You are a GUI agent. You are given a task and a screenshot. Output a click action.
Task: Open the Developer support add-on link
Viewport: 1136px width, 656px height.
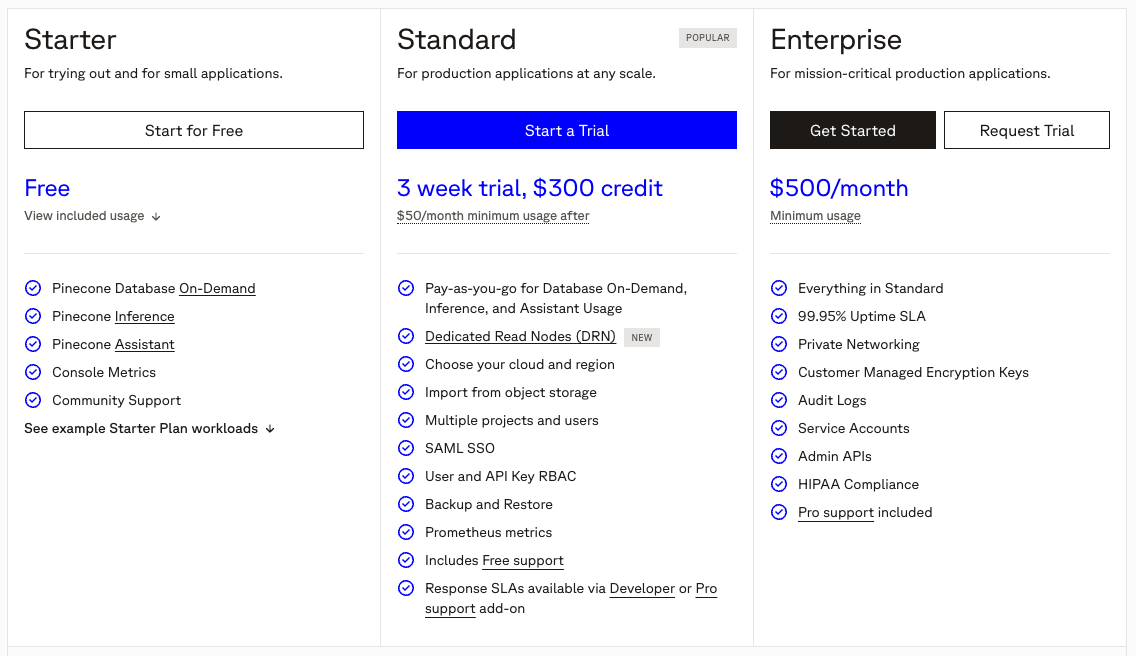[642, 588]
